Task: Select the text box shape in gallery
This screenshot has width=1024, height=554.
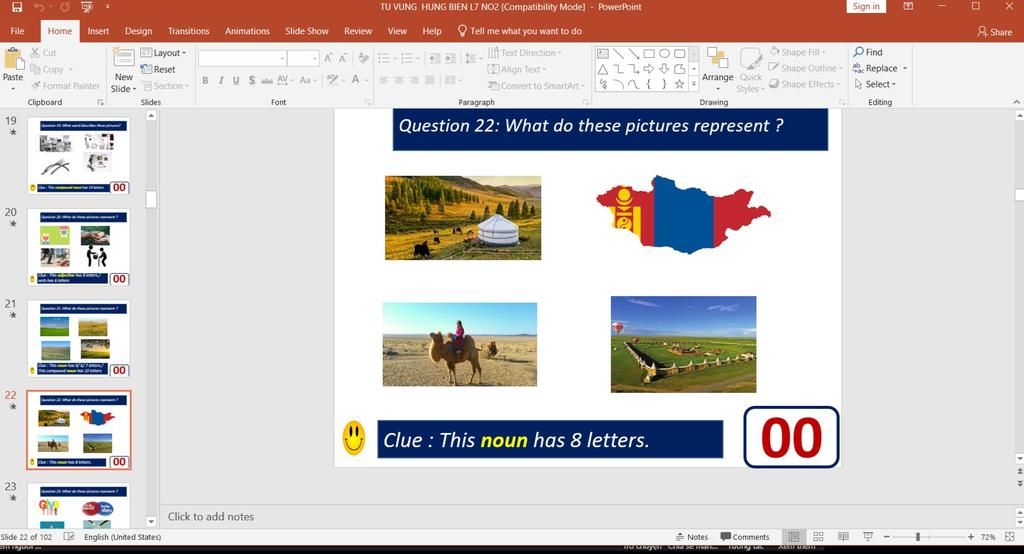Action: 603,54
